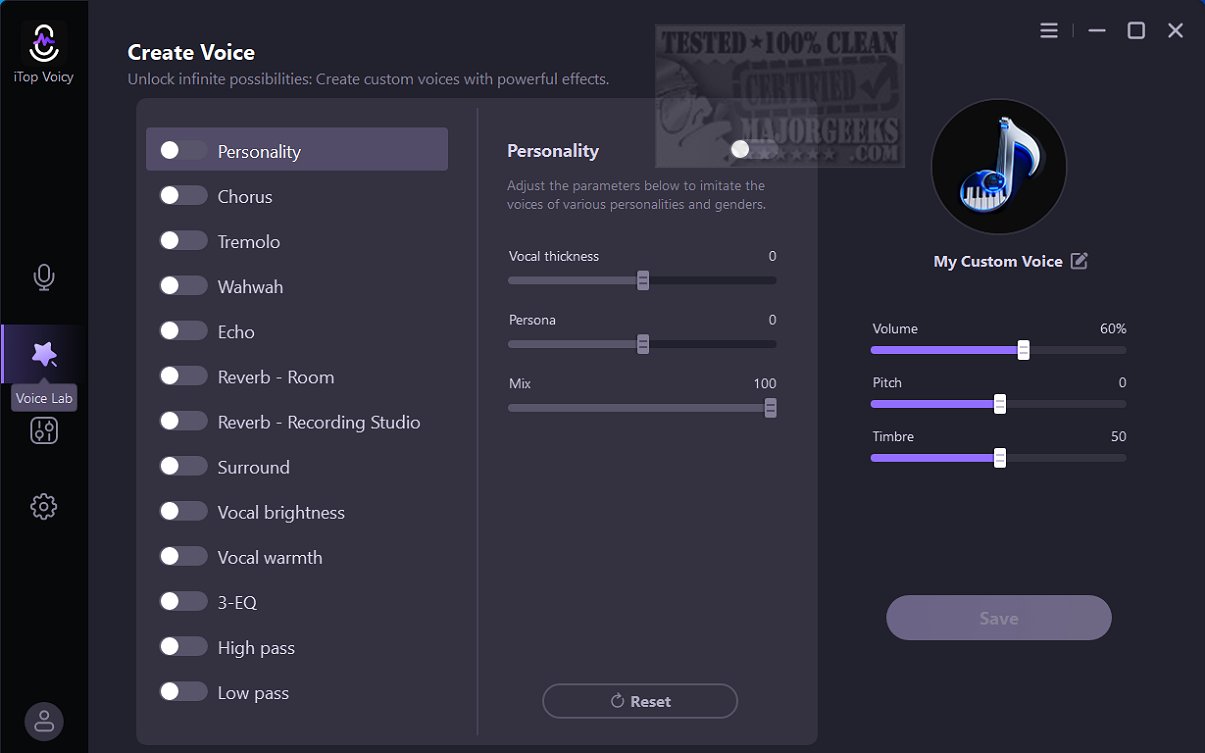Turn on the Echo effect switch
Image resolution: width=1205 pixels, height=753 pixels.
tap(183, 331)
